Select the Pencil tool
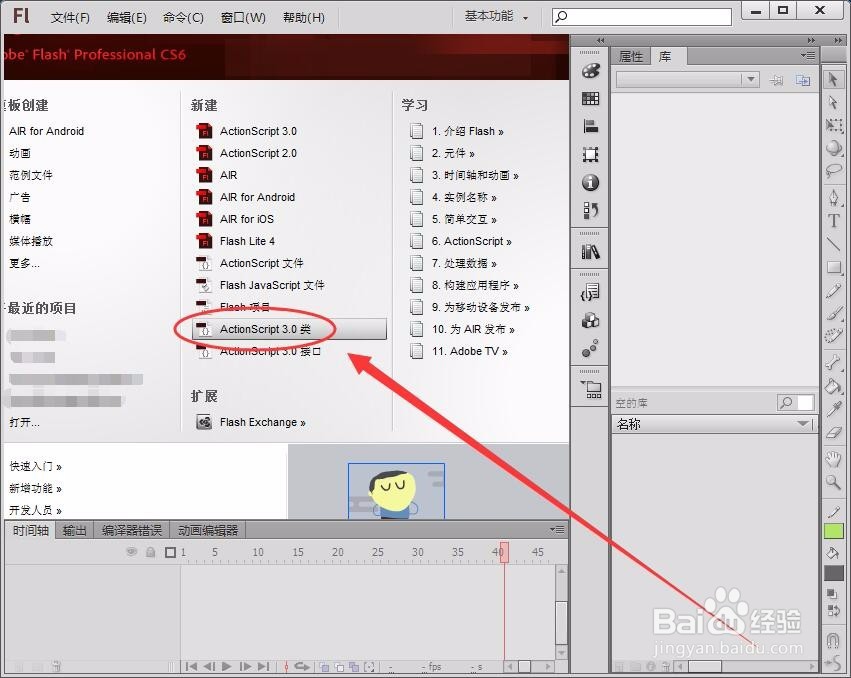This screenshot has height=678, width=851. pos(833,291)
